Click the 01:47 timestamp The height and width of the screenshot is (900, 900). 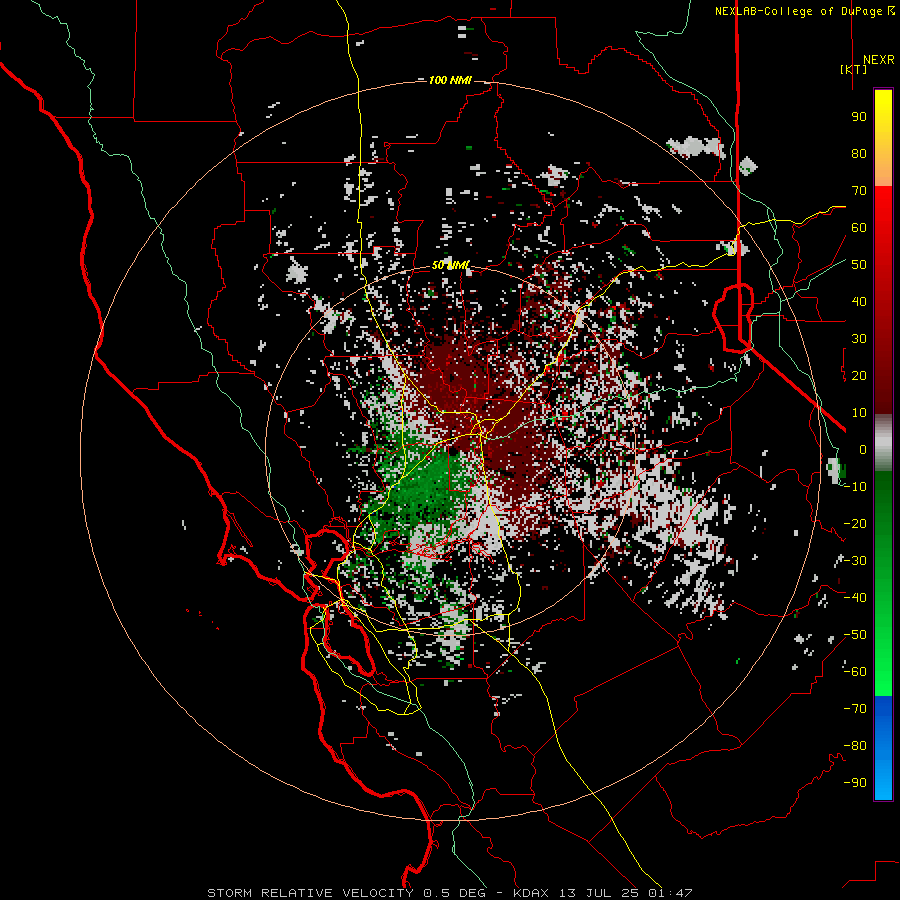tap(670, 893)
